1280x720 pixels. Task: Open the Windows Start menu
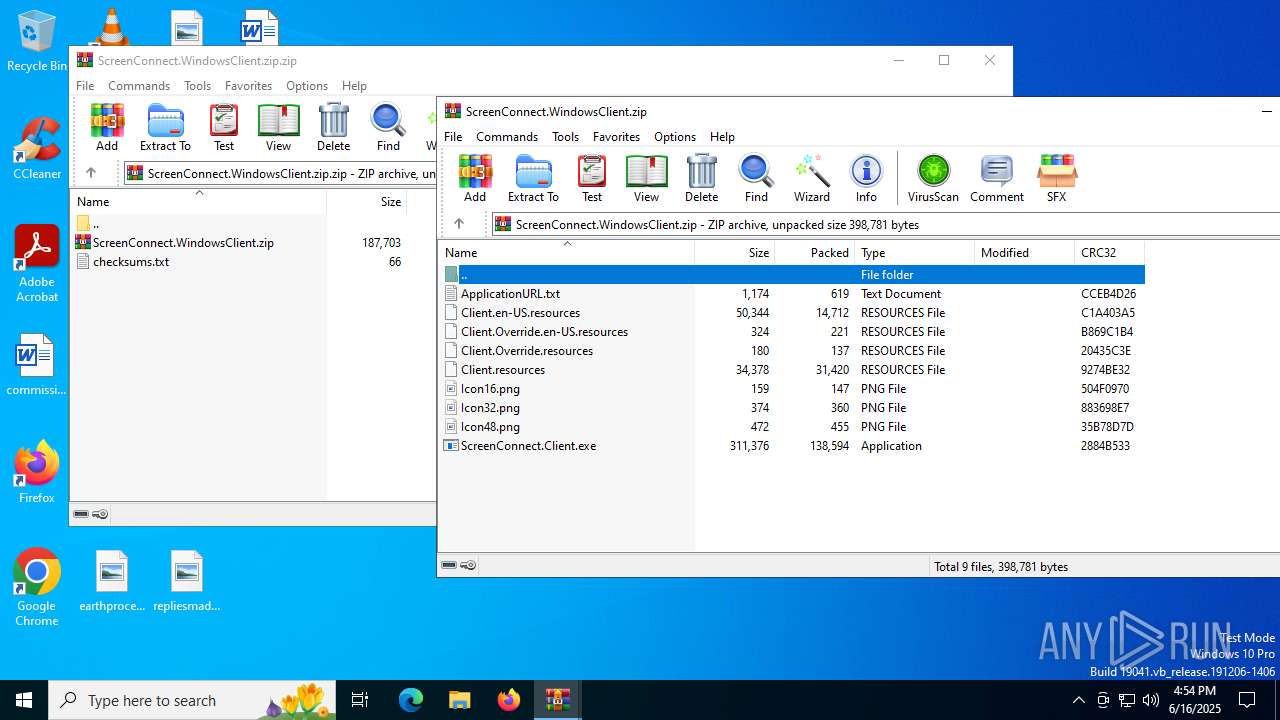(x=24, y=700)
